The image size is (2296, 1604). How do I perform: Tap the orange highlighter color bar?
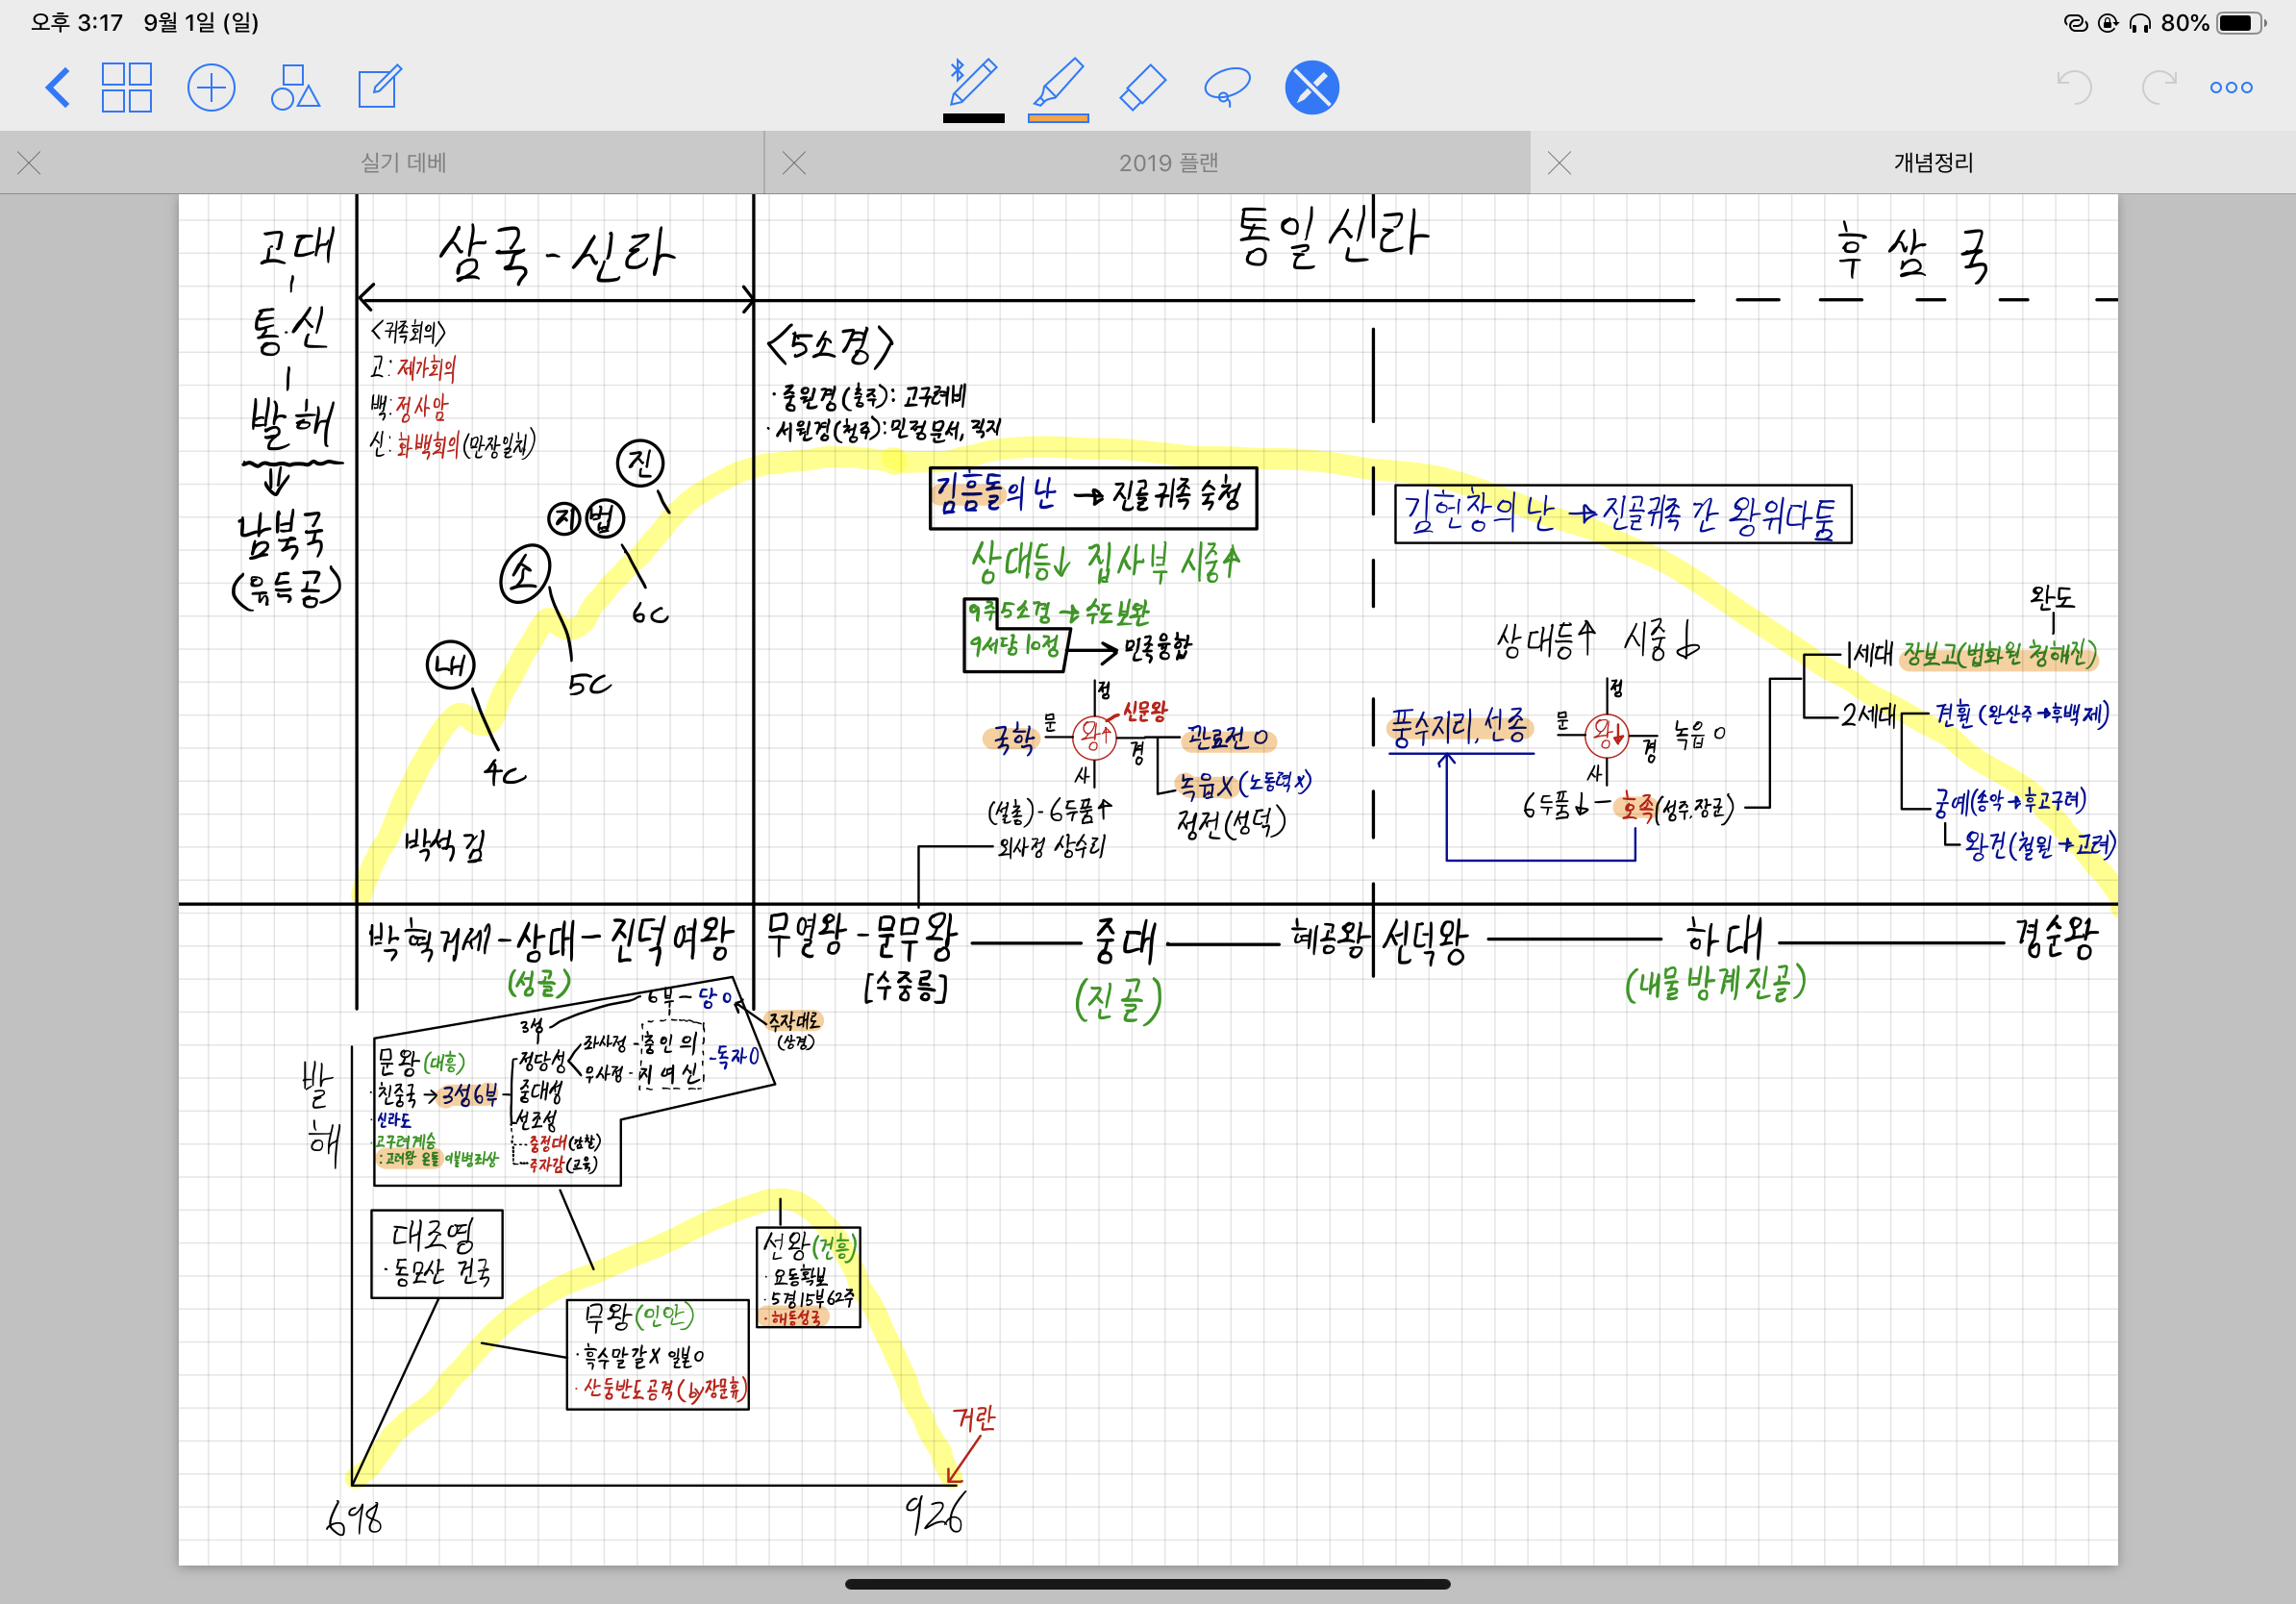[x=1058, y=118]
